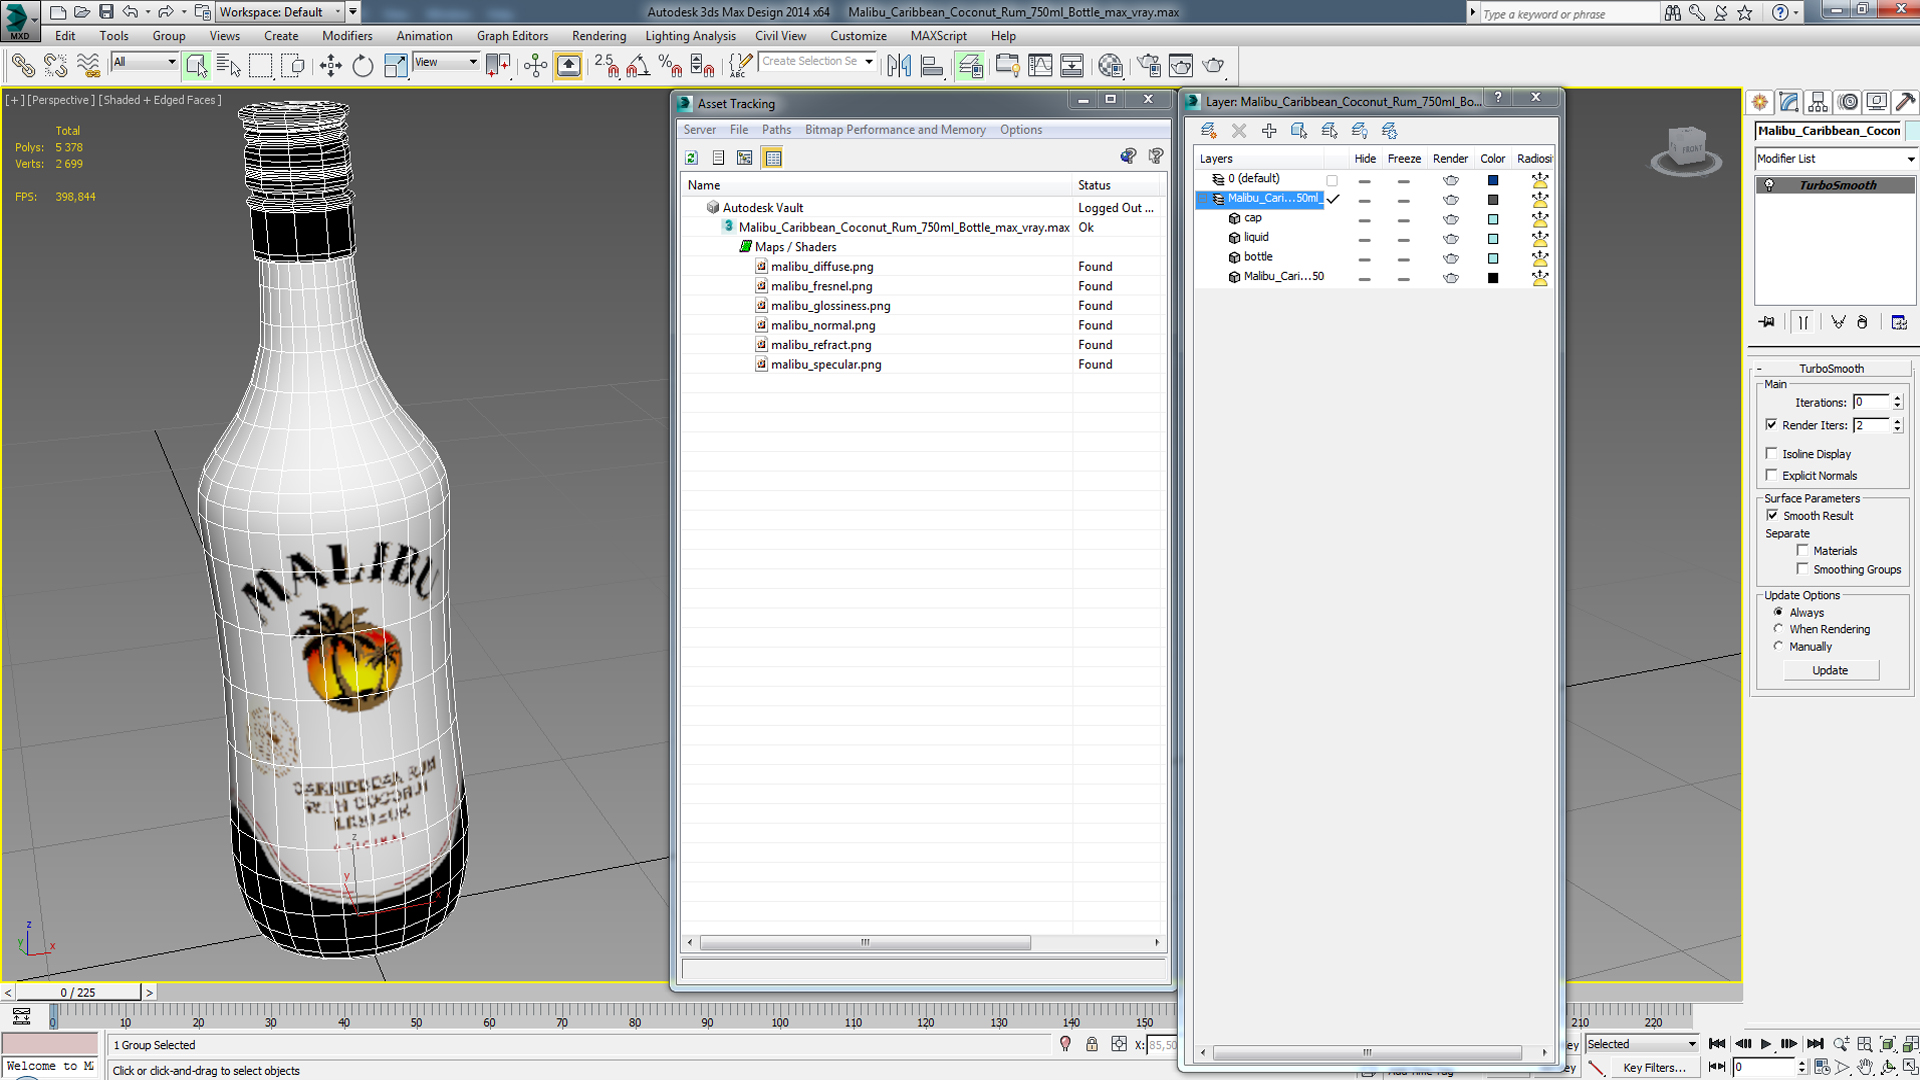
Task: Activate the Select Object tool
Action: coord(196,66)
